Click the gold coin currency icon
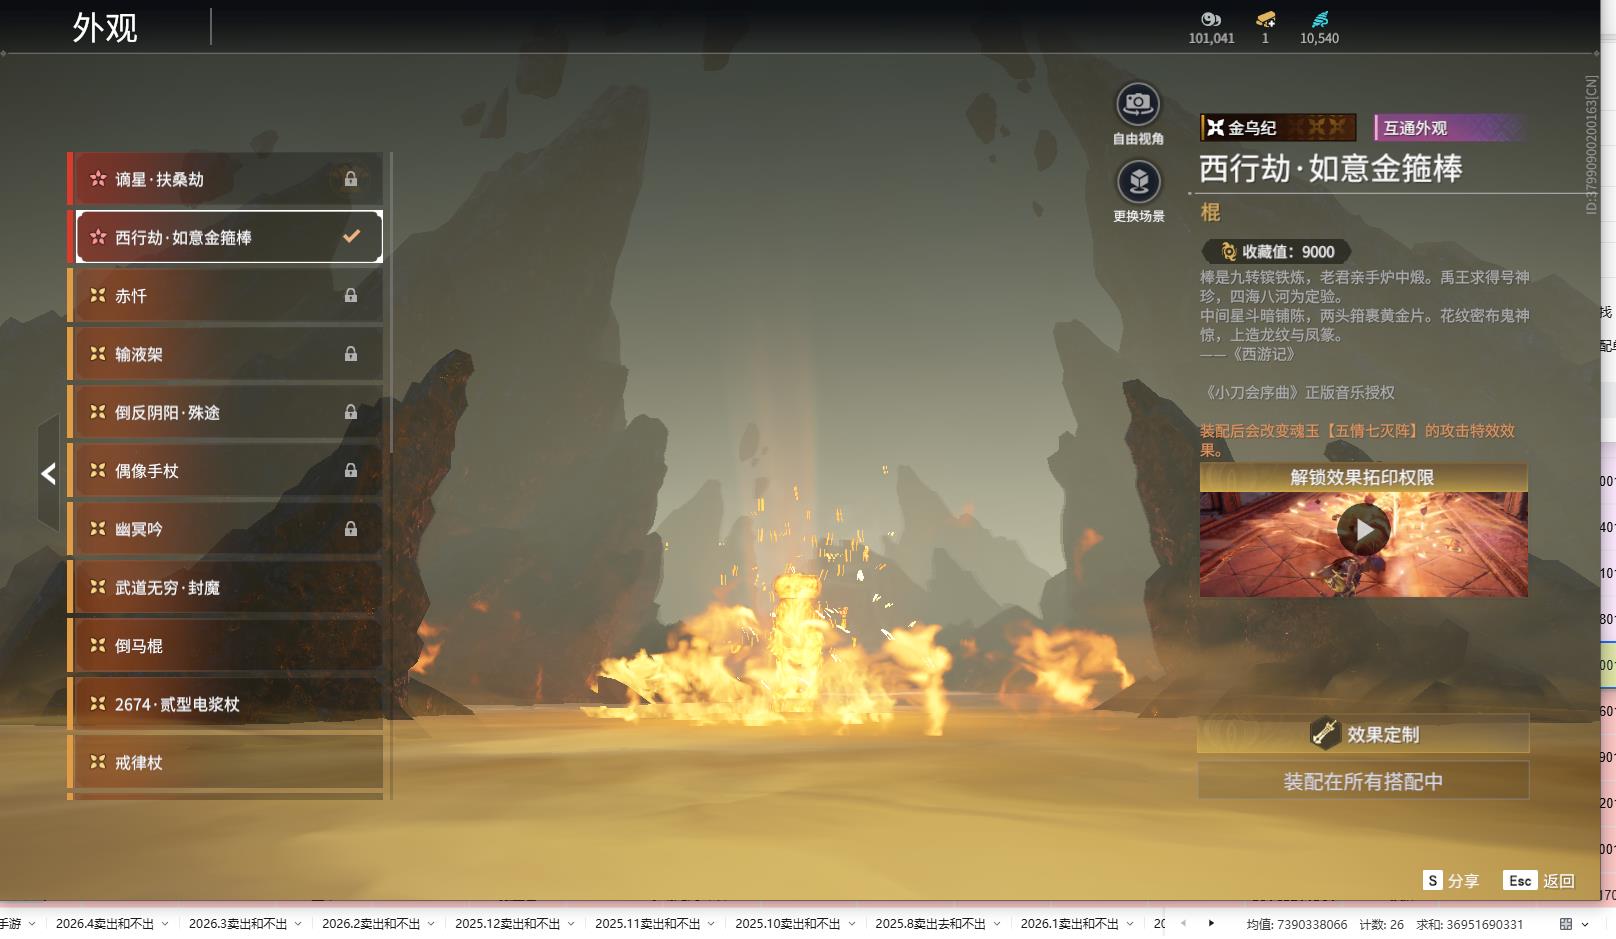Image resolution: width=1616 pixels, height=939 pixels. (x=1211, y=19)
